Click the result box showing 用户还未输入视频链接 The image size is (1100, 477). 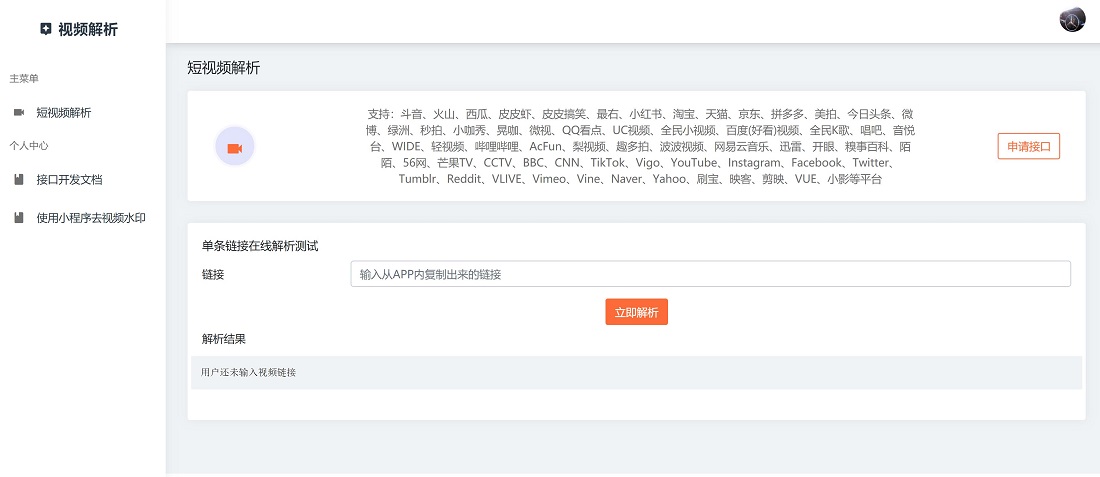(x=636, y=372)
